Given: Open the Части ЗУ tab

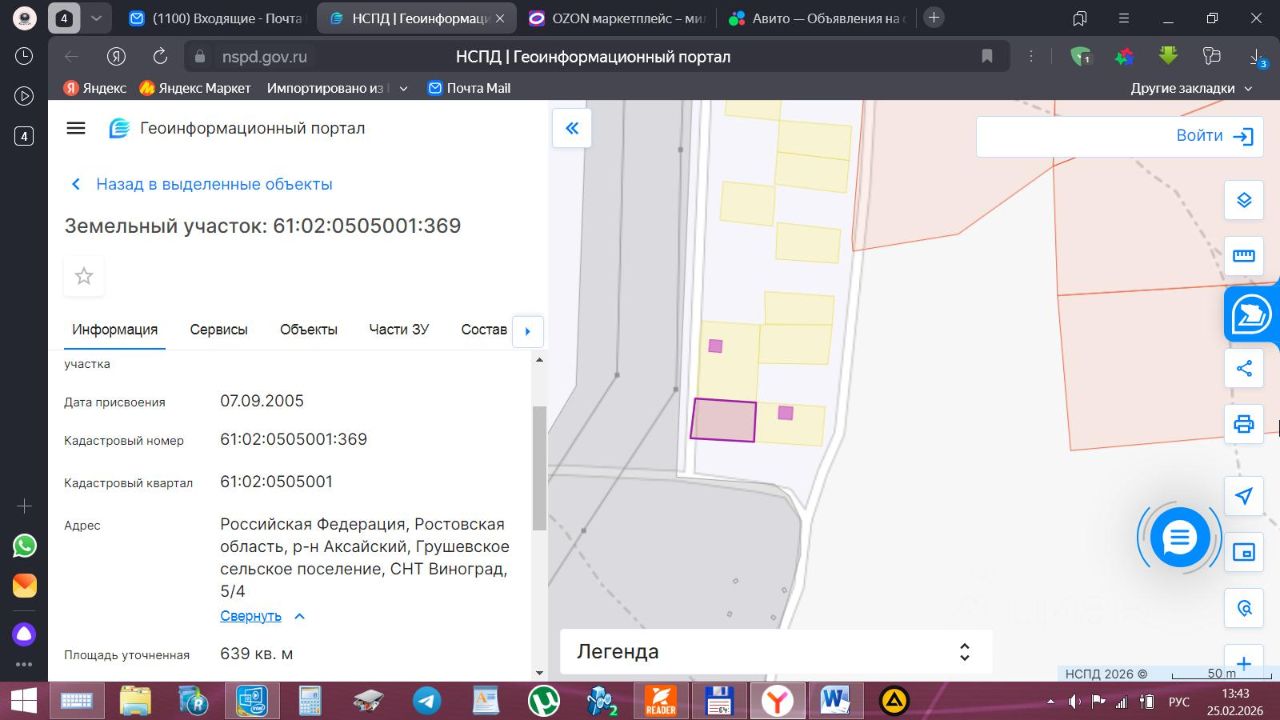Looking at the screenshot, I should click(399, 330).
